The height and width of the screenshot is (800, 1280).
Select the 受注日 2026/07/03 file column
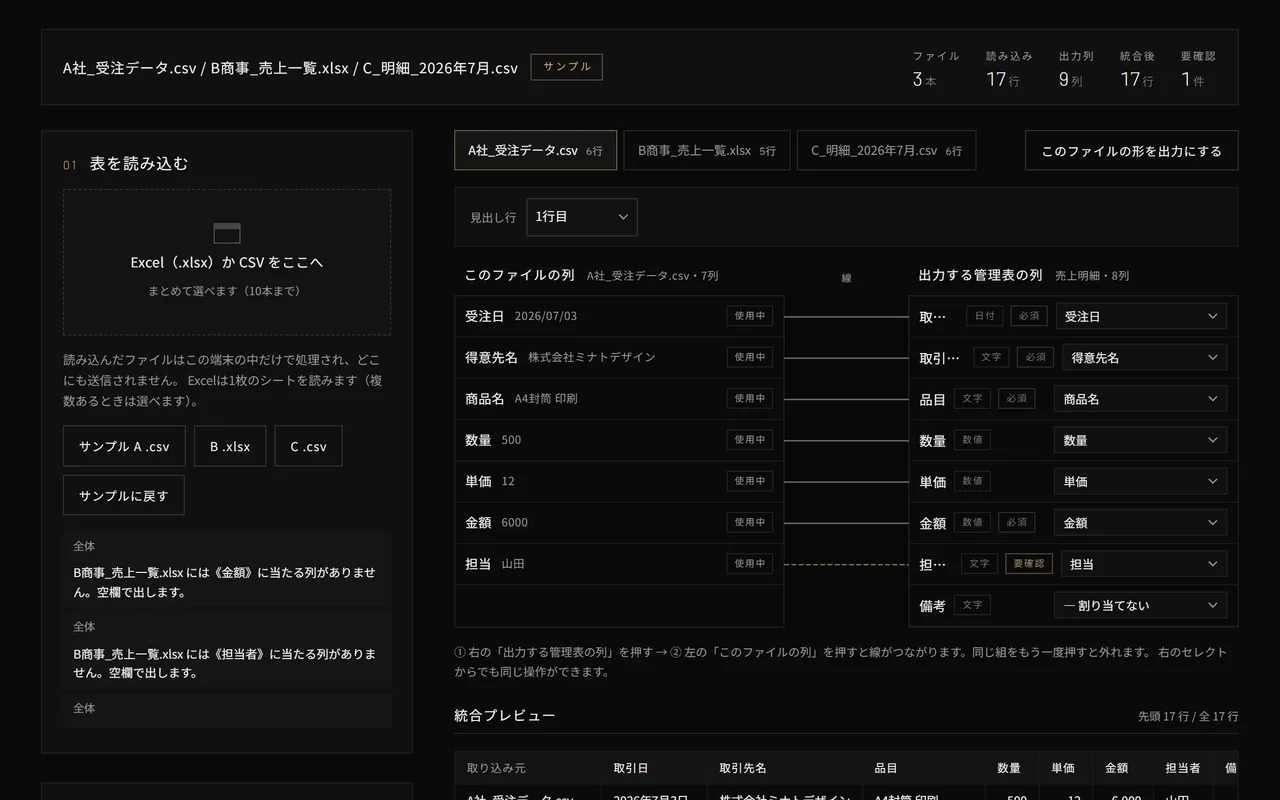[x=619, y=316]
